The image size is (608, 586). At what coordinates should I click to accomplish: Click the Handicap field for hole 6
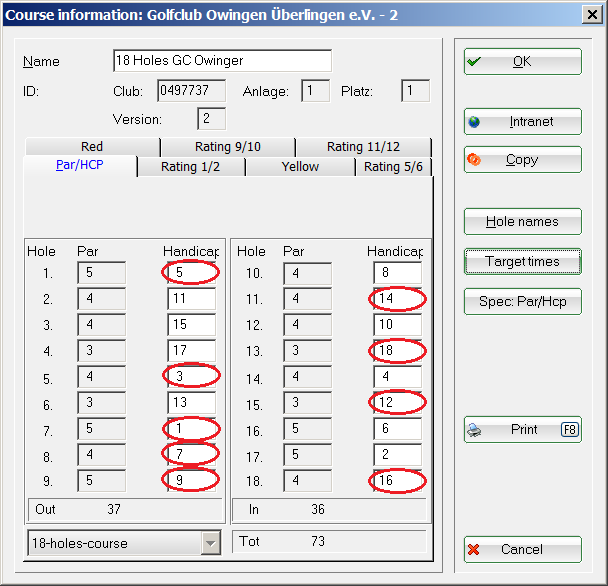pos(192,403)
